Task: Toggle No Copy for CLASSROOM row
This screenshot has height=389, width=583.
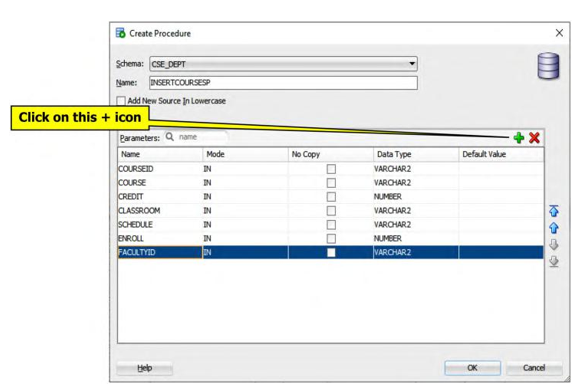Action: [x=331, y=210]
